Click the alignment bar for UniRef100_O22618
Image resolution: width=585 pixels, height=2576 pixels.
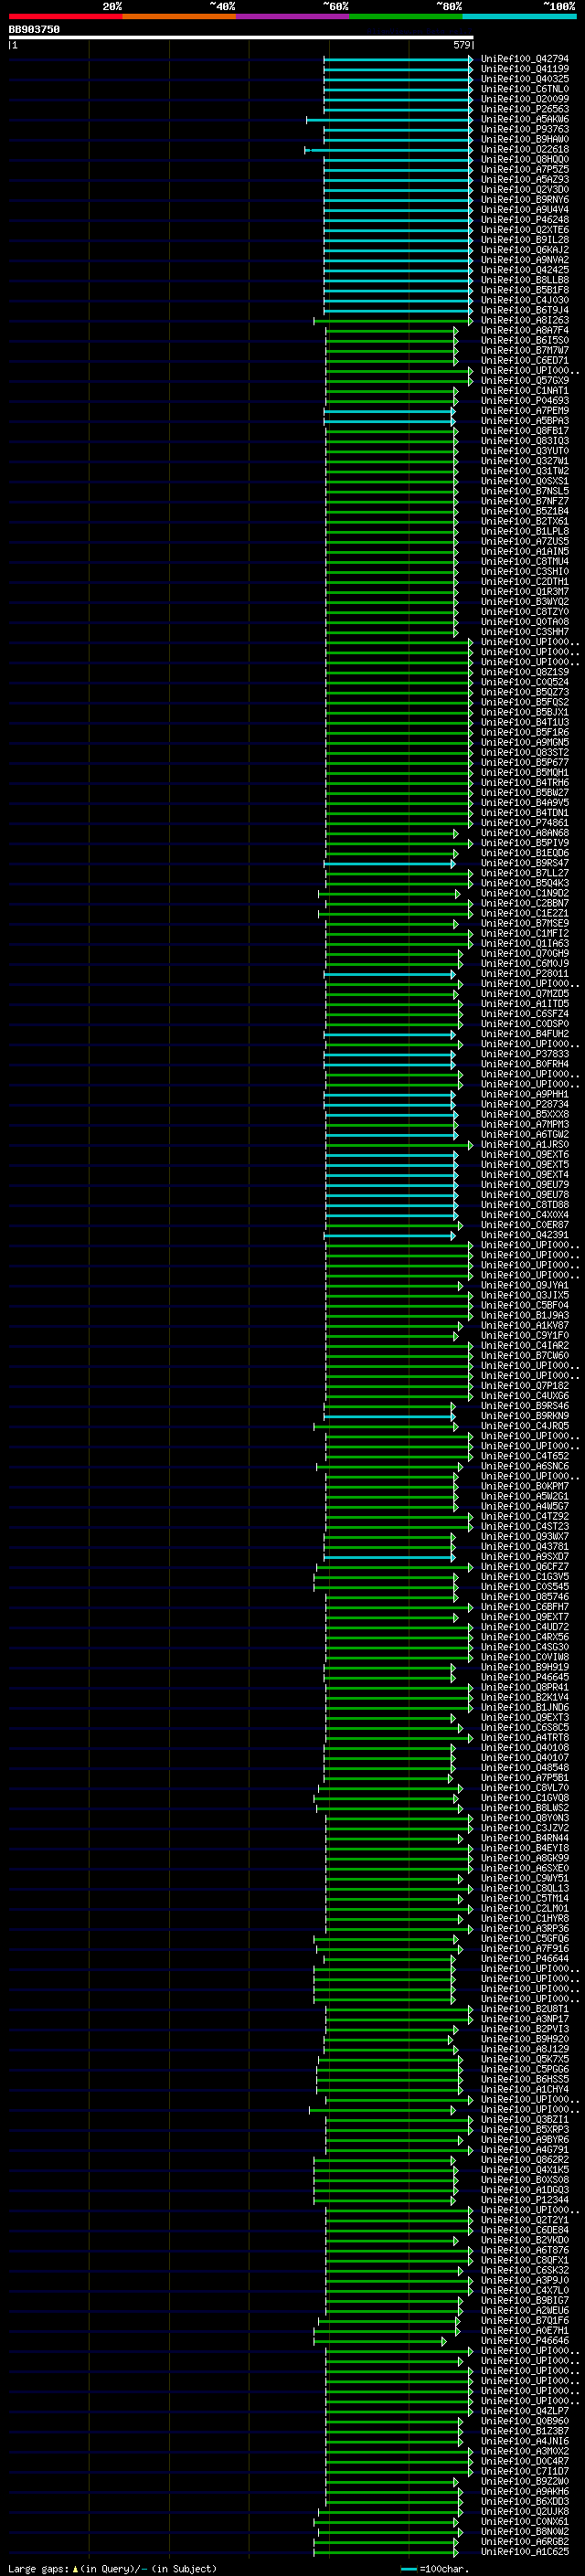point(389,150)
